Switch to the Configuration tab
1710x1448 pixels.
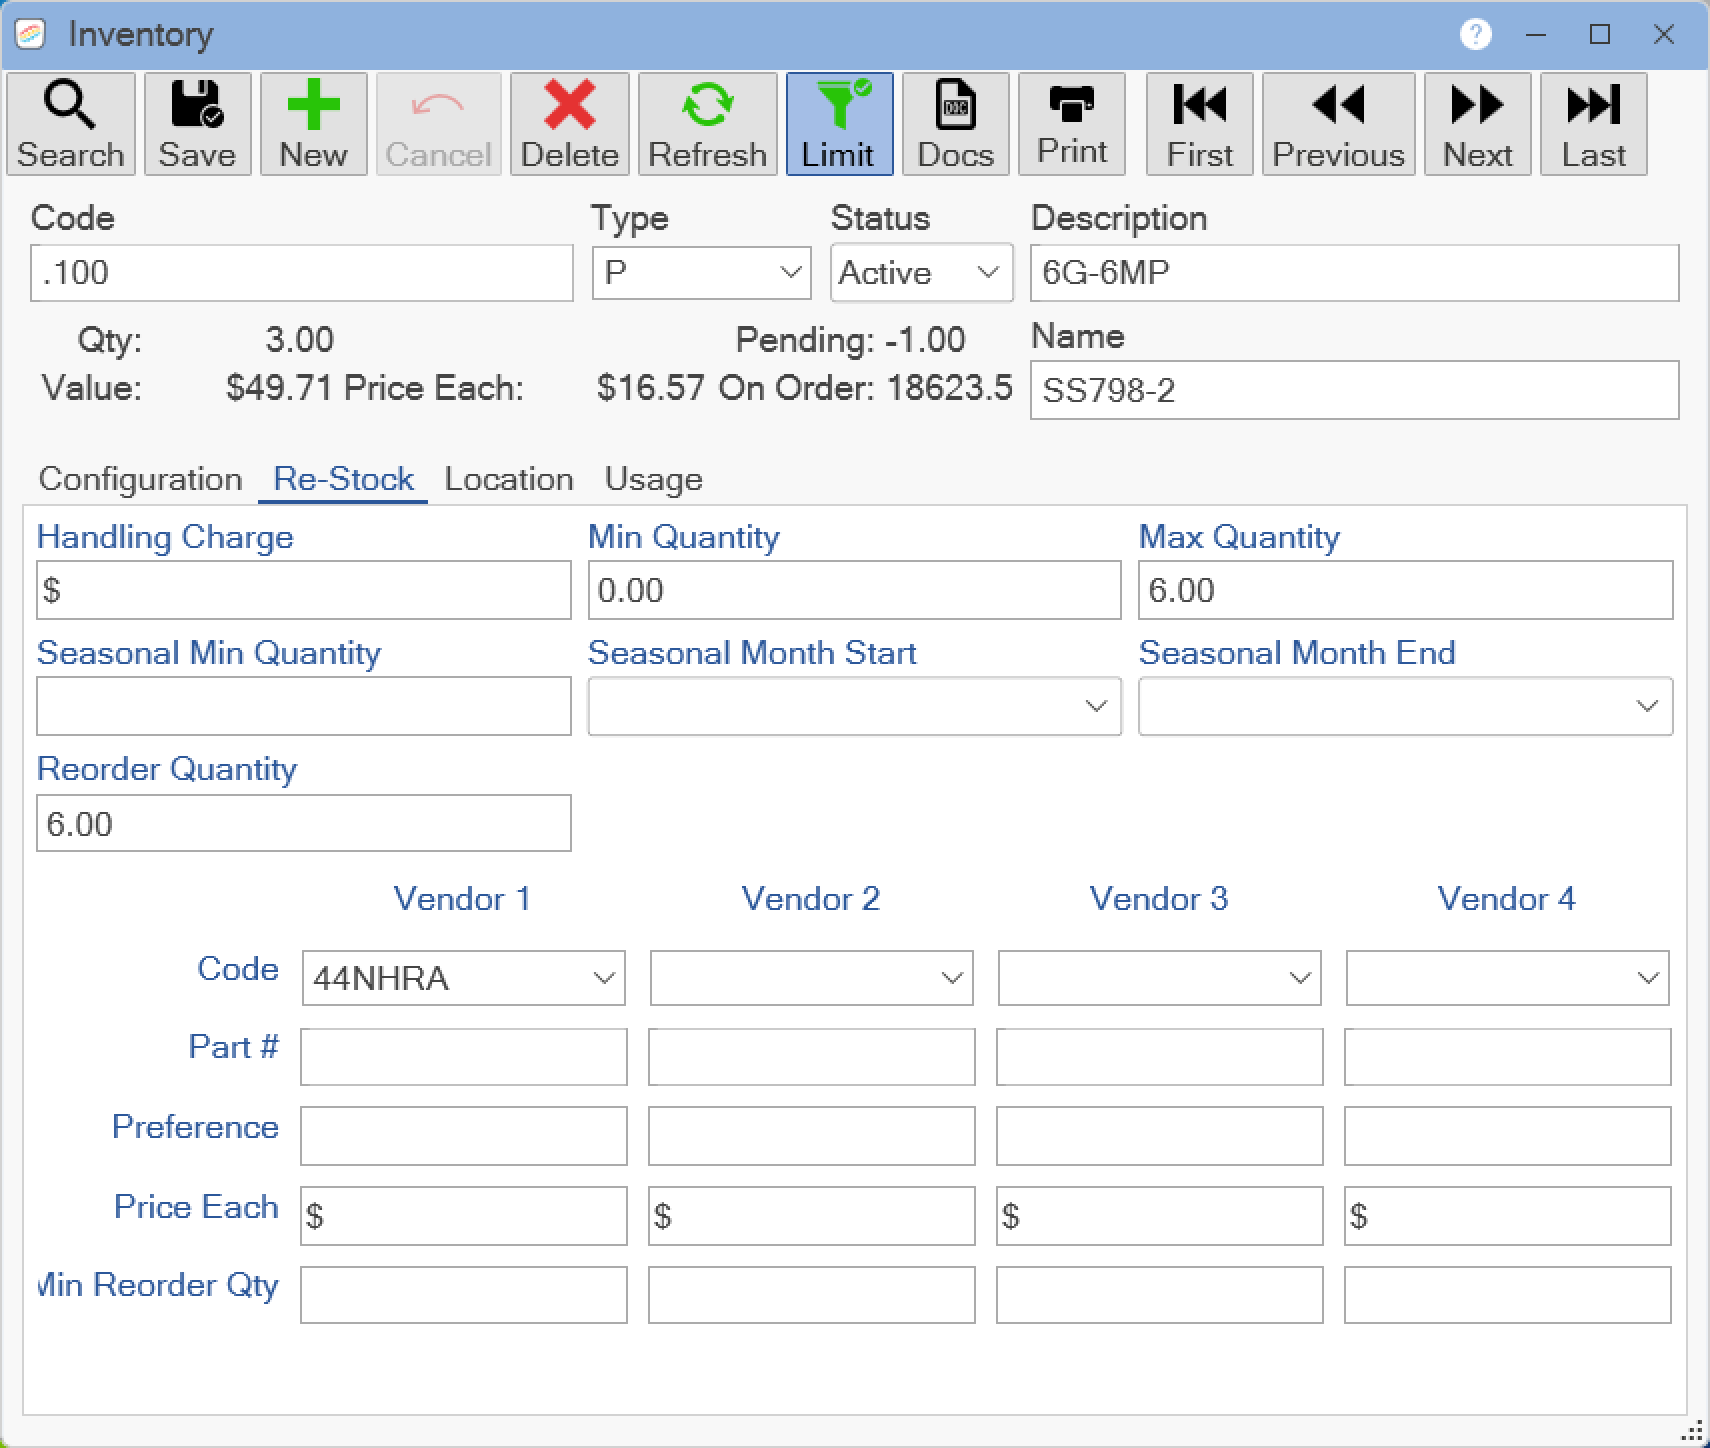tap(140, 479)
